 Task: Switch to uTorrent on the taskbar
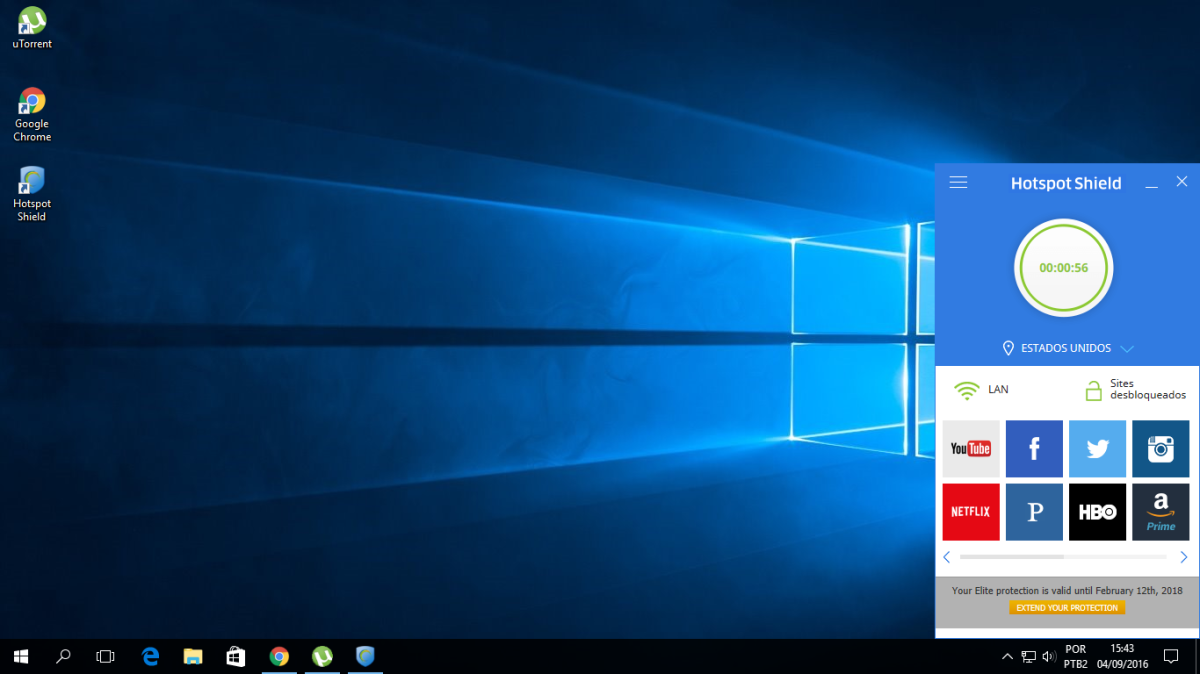pyautogui.click(x=322, y=657)
